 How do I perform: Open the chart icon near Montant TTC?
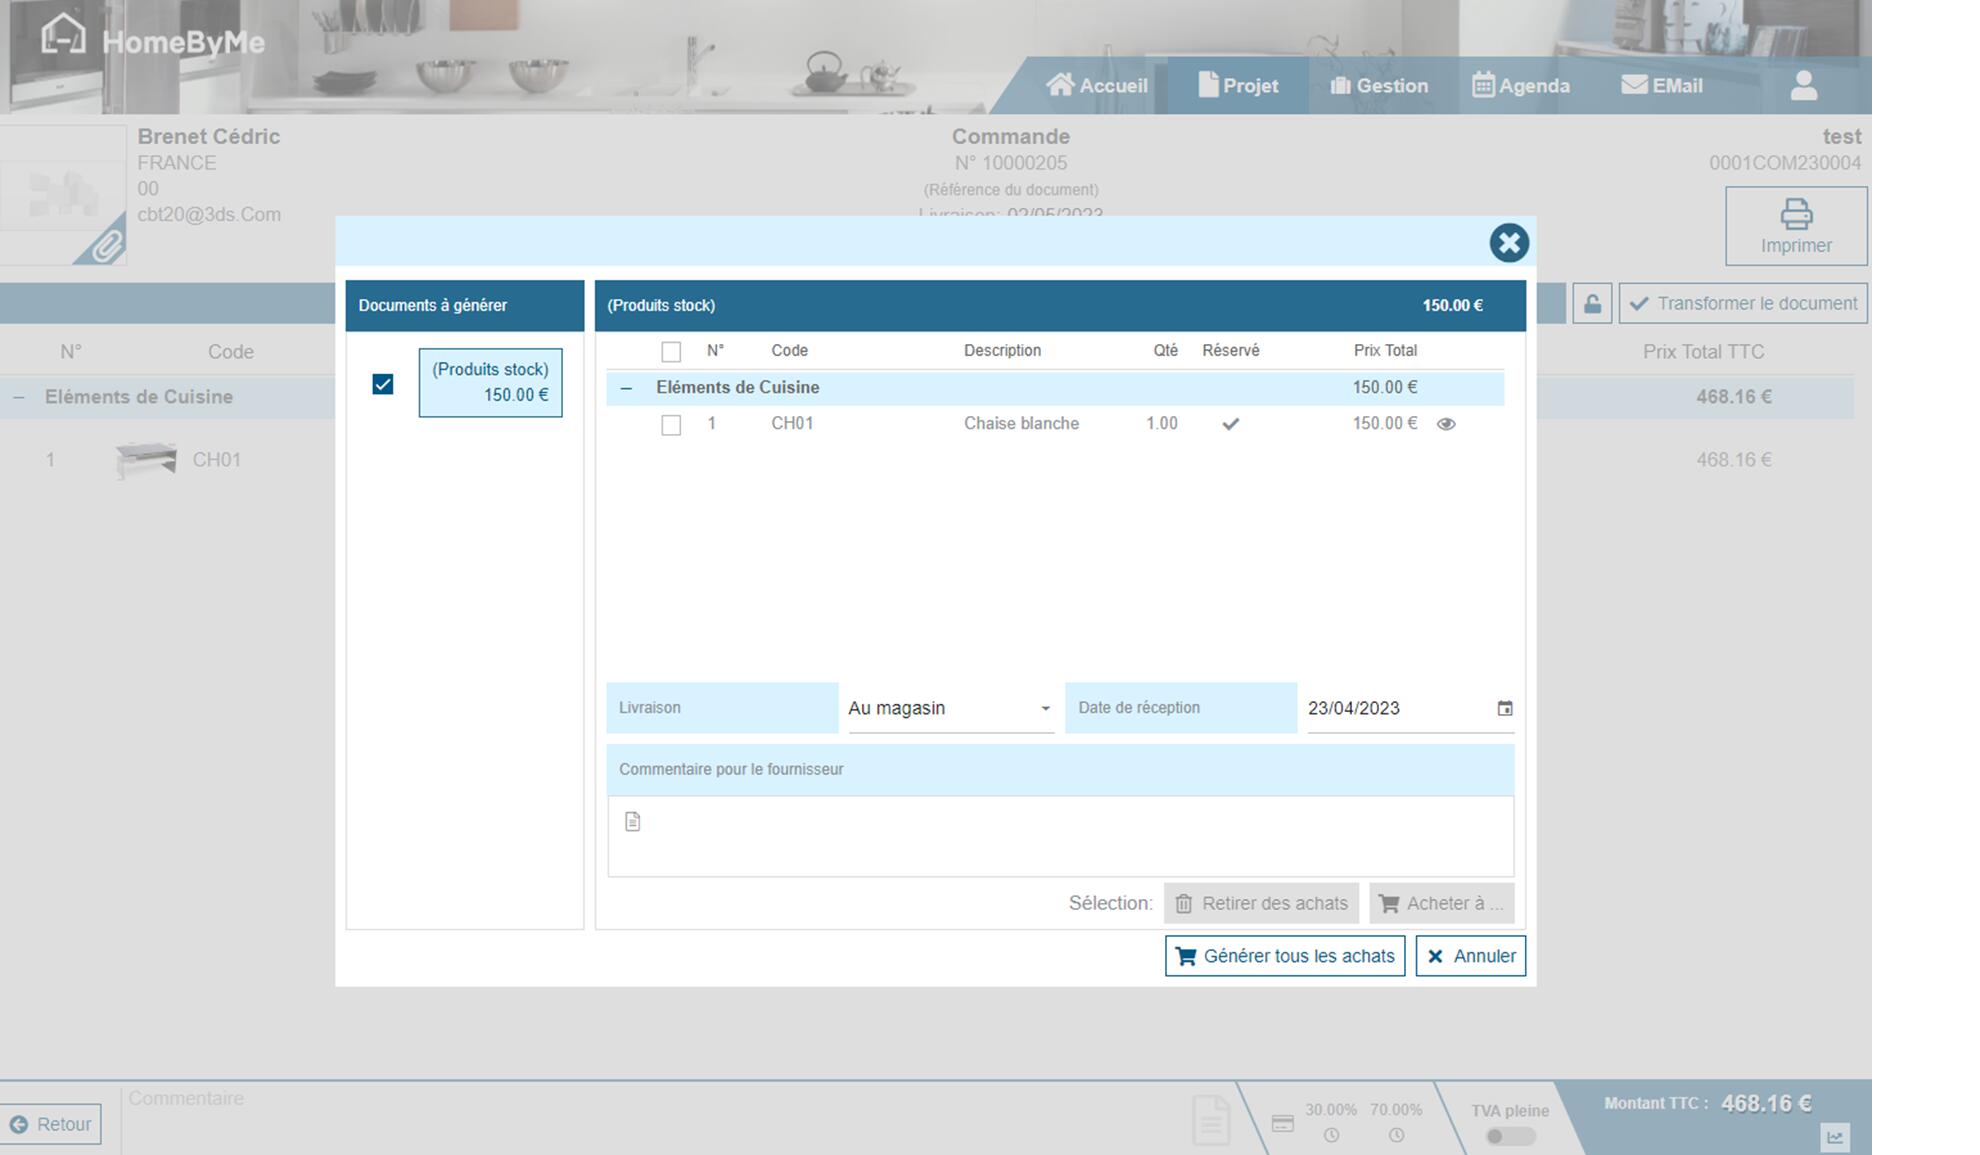point(1834,1137)
